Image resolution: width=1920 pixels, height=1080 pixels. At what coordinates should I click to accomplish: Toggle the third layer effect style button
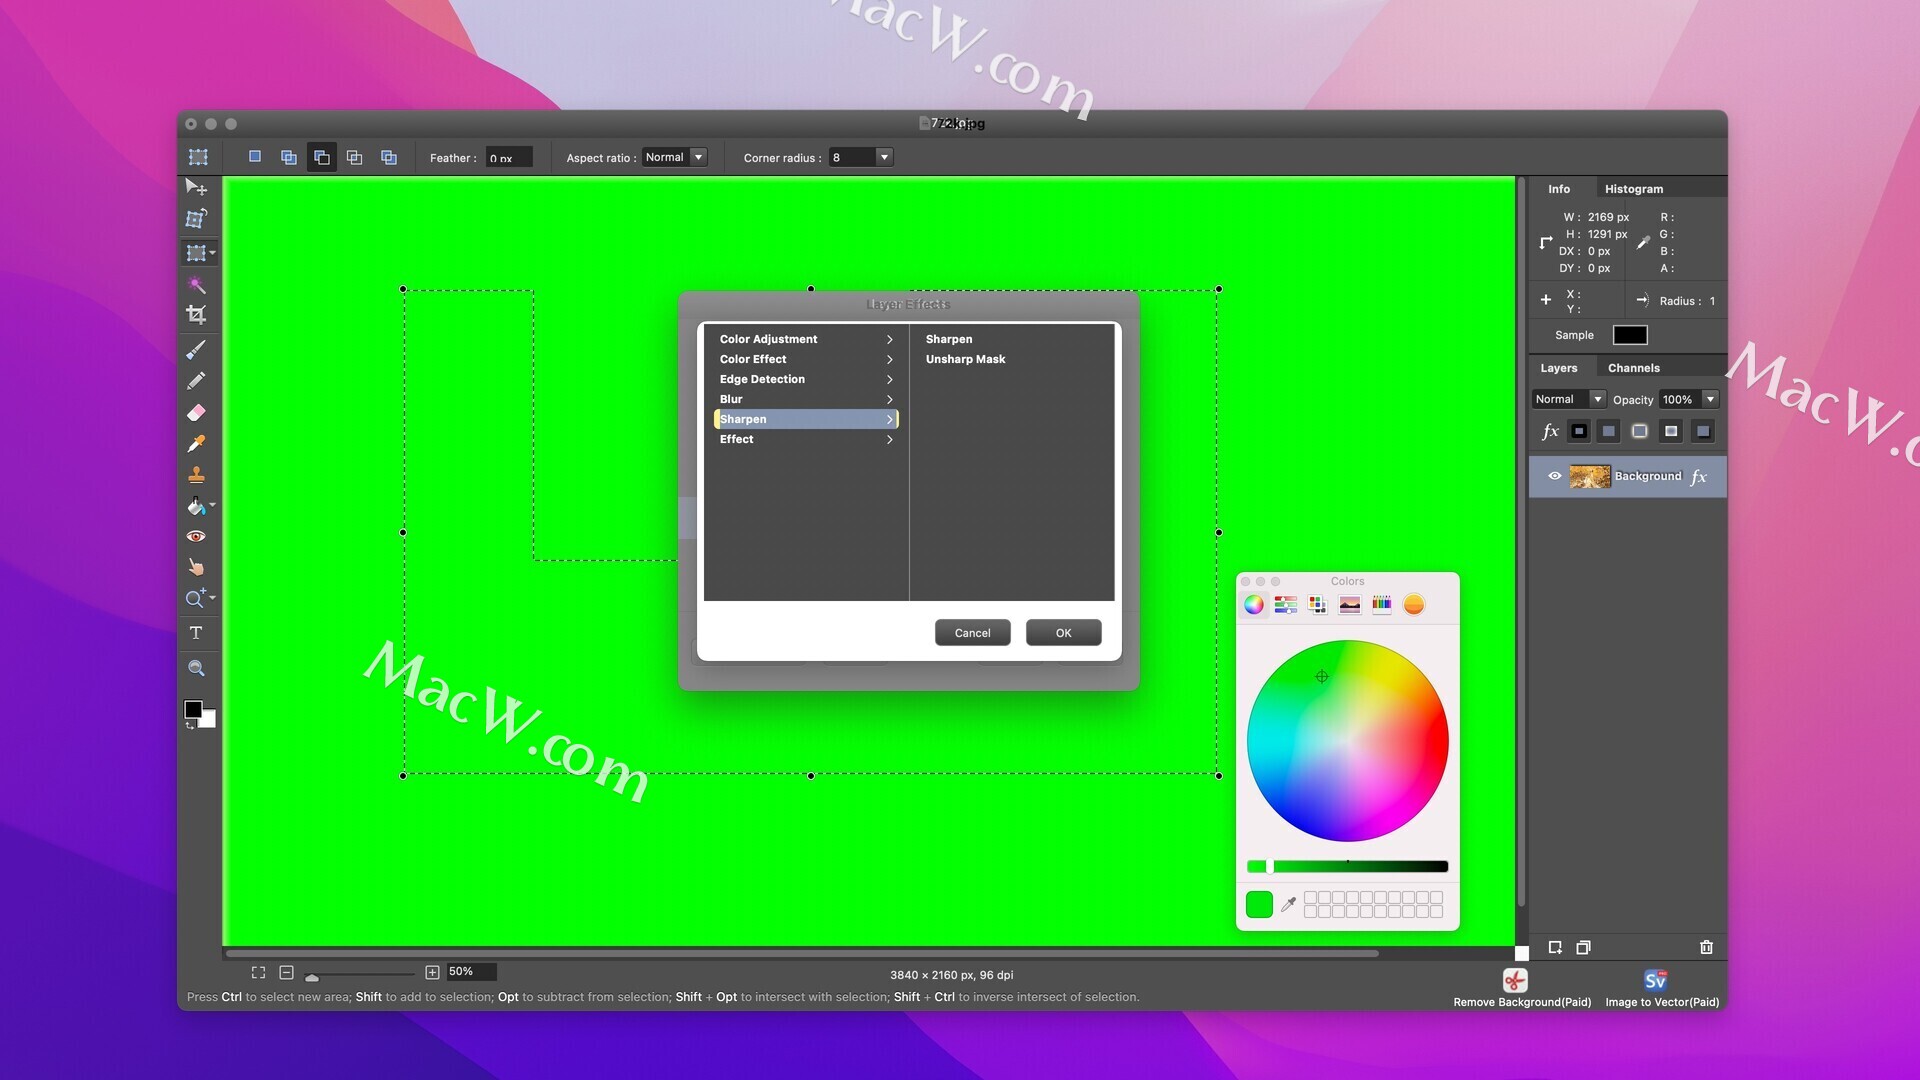click(x=1640, y=431)
